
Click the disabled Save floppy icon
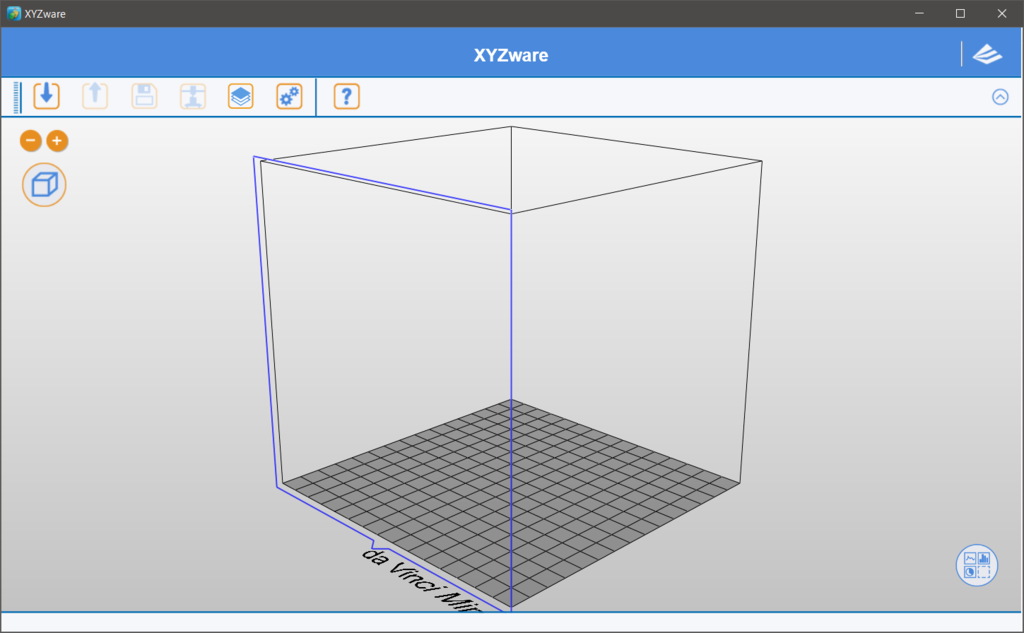pyautogui.click(x=144, y=96)
